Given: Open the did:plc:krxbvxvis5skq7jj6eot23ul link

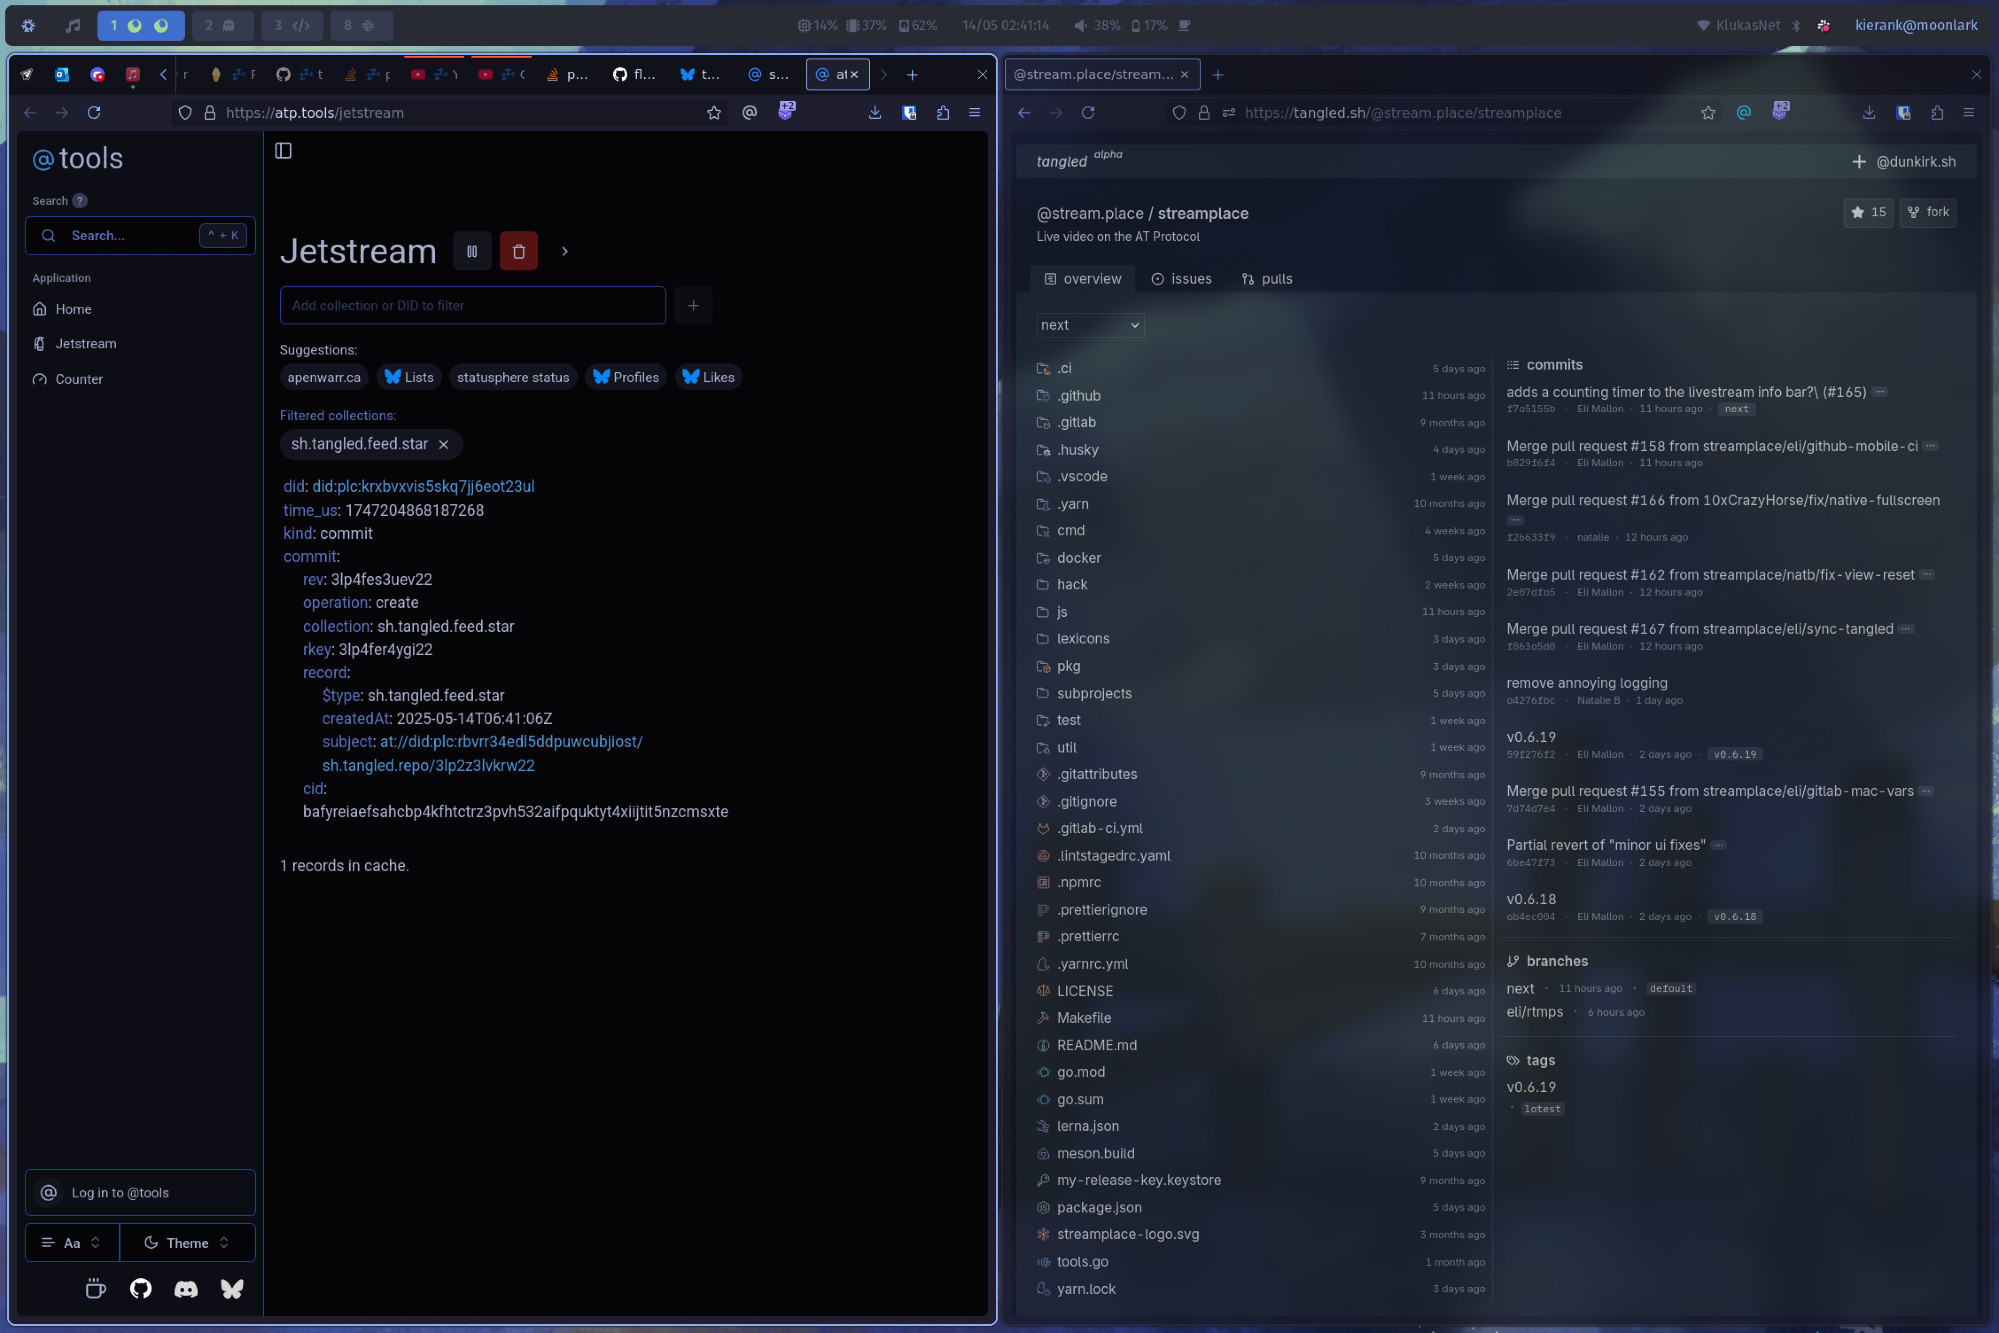Looking at the screenshot, I should tap(423, 486).
